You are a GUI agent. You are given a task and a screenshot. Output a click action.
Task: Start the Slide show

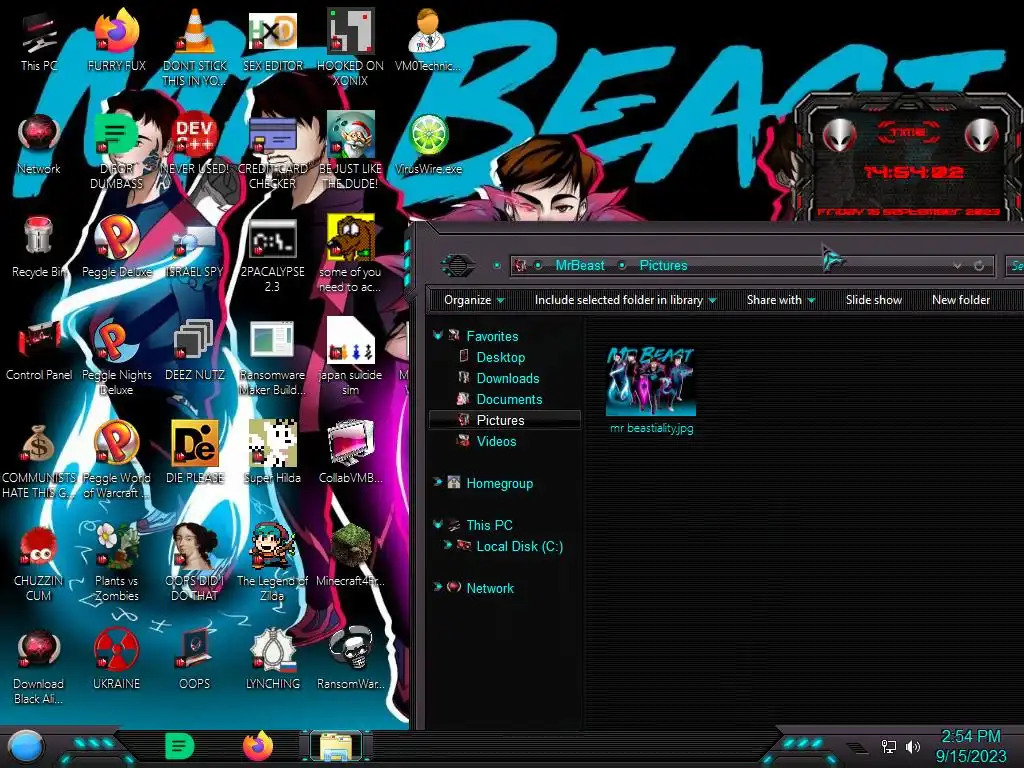[874, 300]
